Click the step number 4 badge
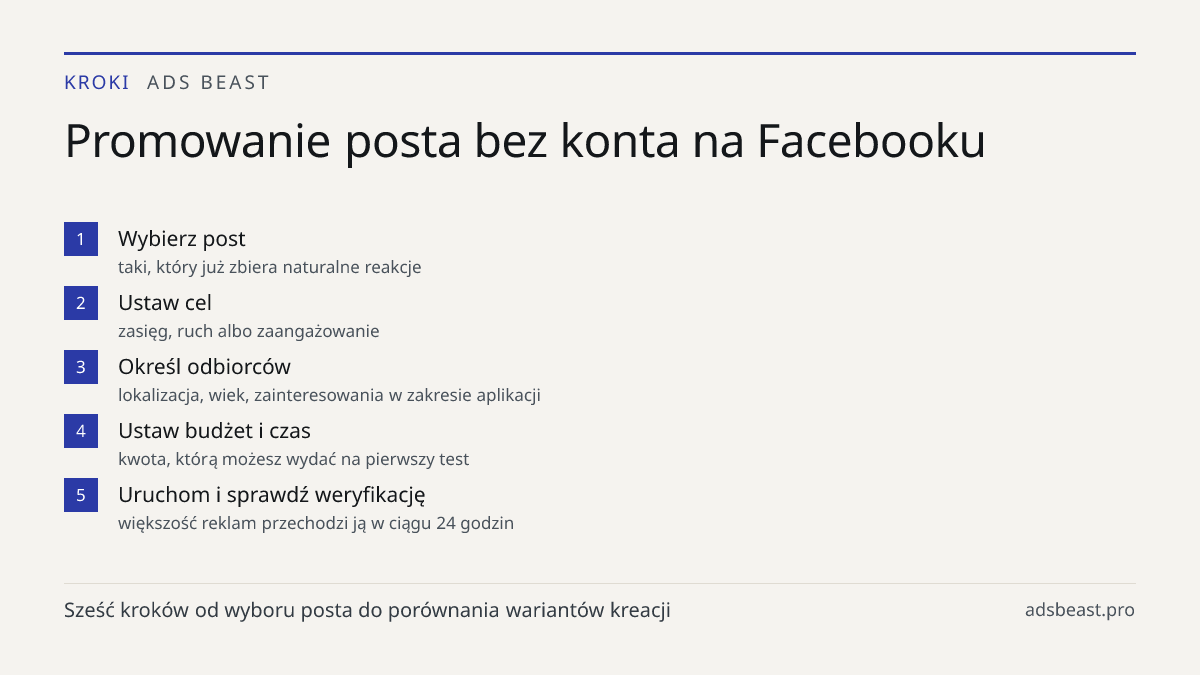 (x=81, y=431)
